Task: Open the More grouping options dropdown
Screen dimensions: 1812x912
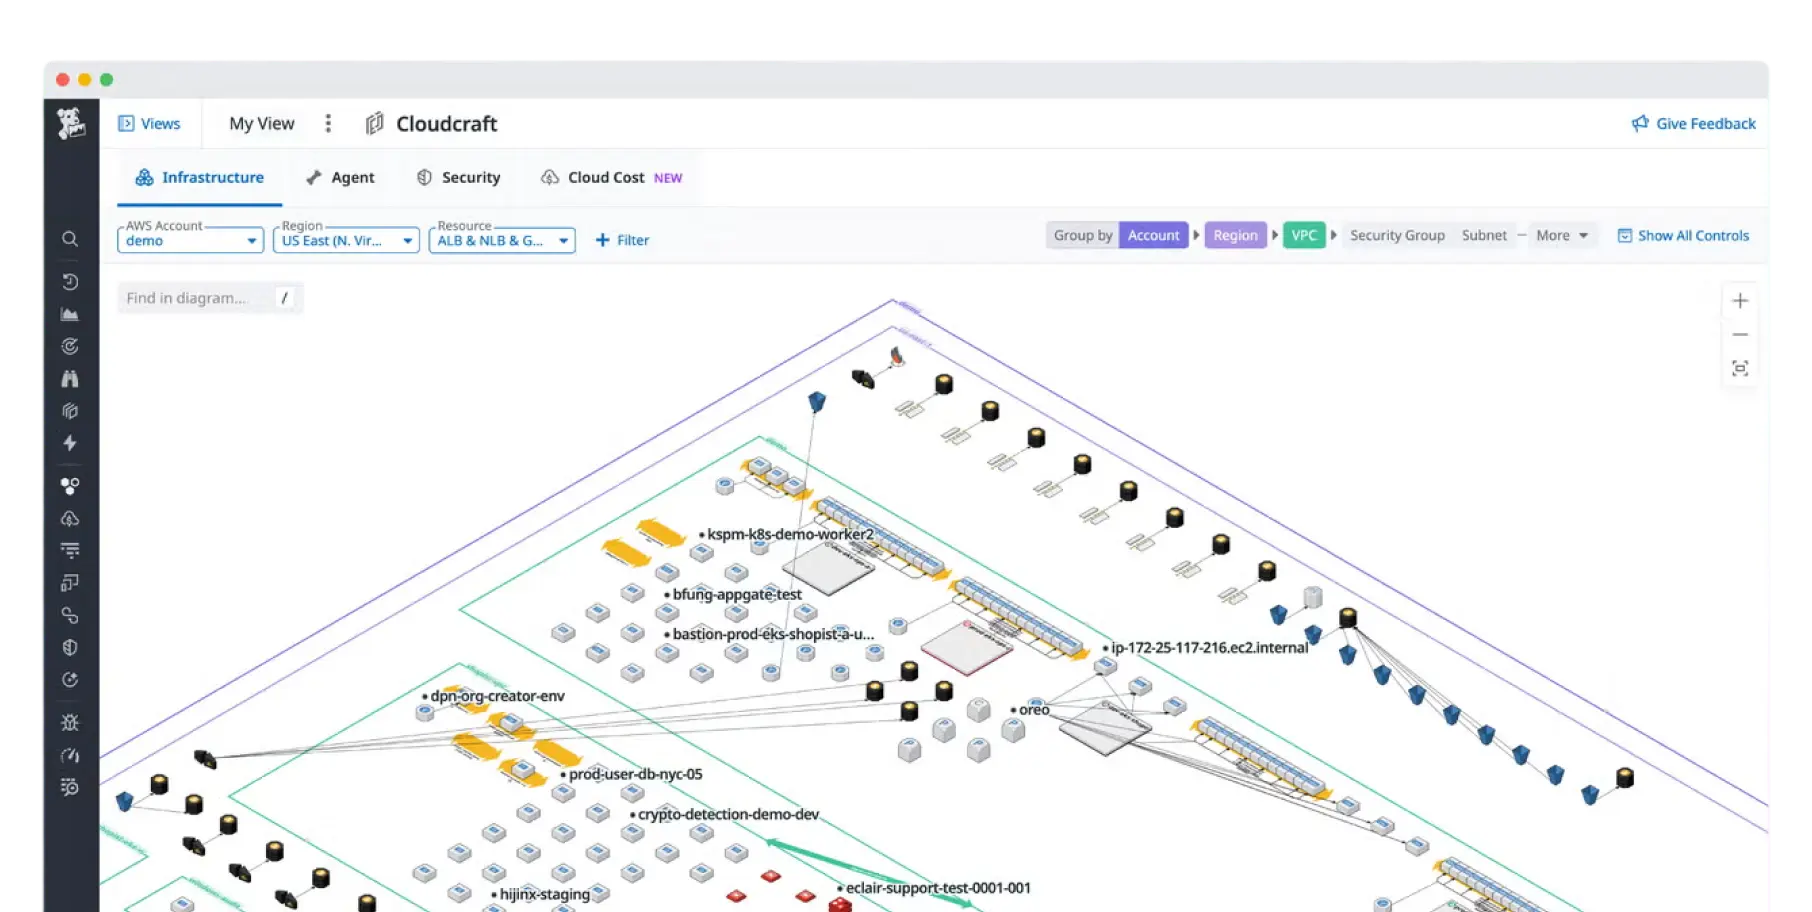Action: pyautogui.click(x=1562, y=236)
